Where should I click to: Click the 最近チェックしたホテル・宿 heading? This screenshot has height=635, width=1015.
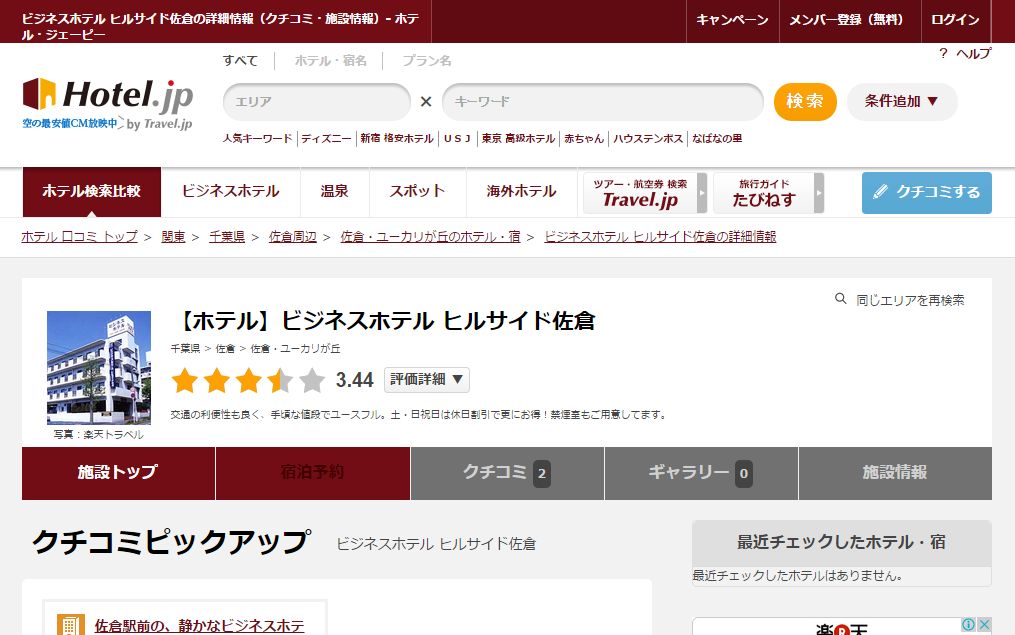click(x=842, y=542)
